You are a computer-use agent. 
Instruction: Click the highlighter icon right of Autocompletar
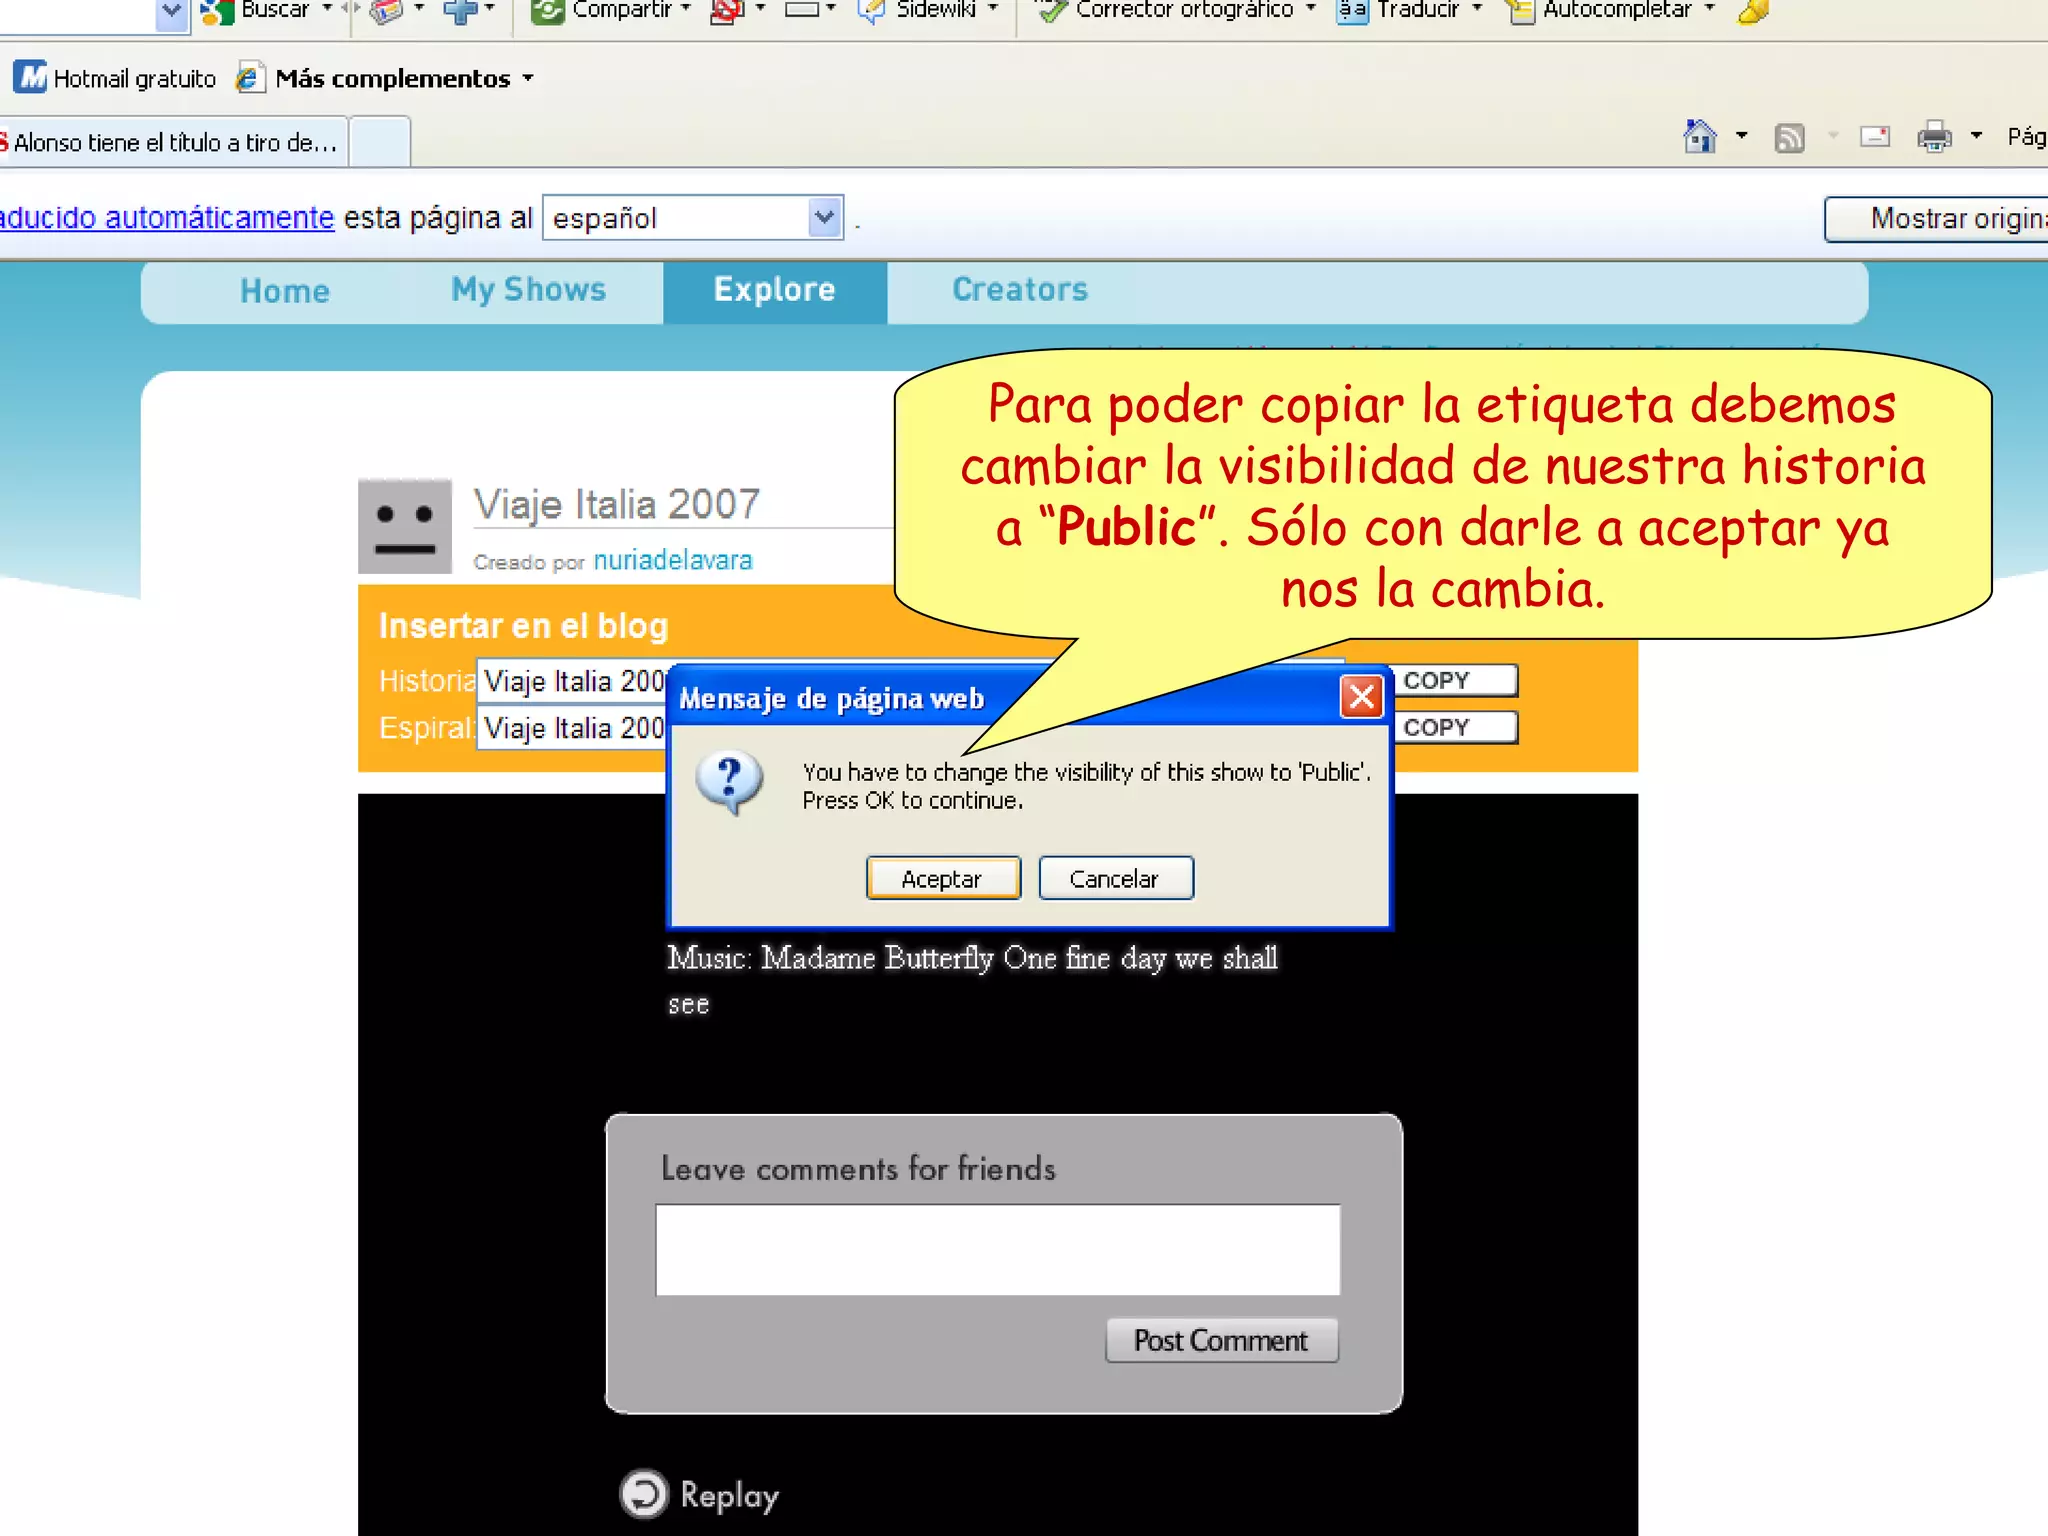pyautogui.click(x=1754, y=10)
